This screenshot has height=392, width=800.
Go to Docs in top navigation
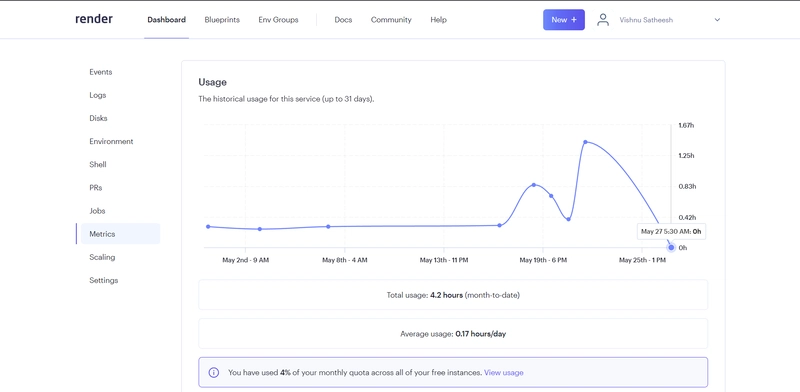[x=343, y=20]
